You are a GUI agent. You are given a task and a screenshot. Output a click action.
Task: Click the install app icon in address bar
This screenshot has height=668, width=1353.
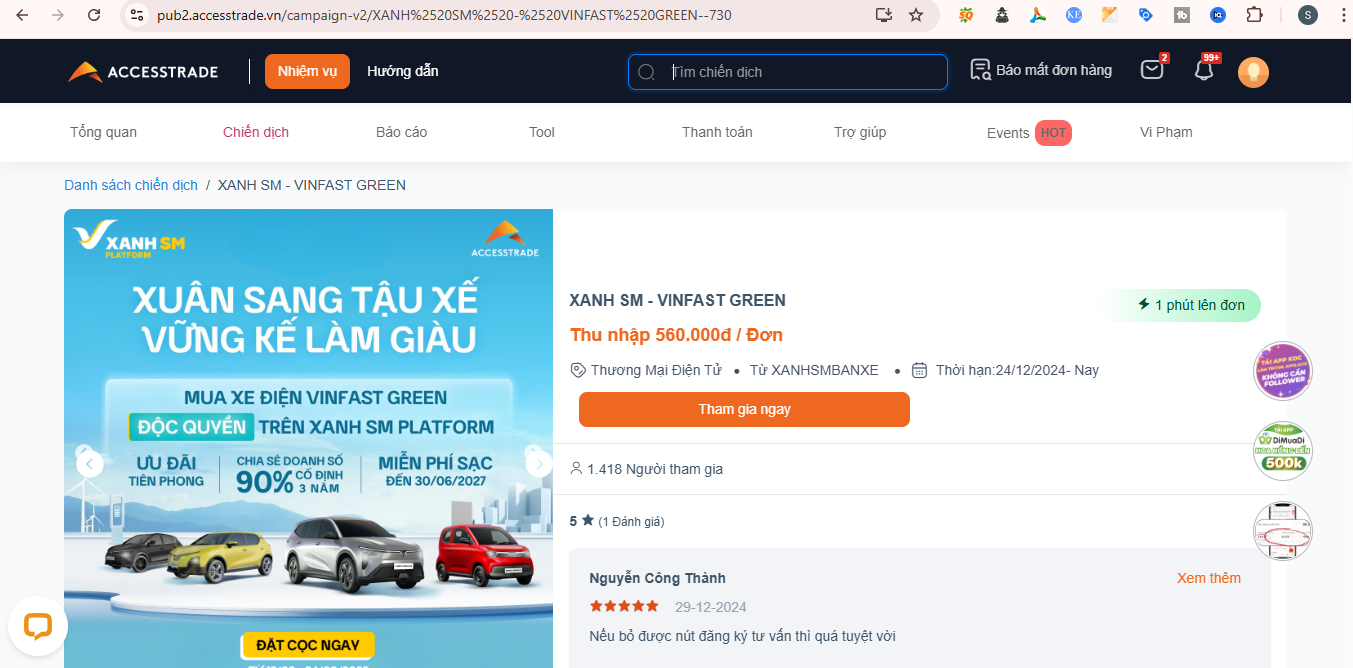(883, 15)
